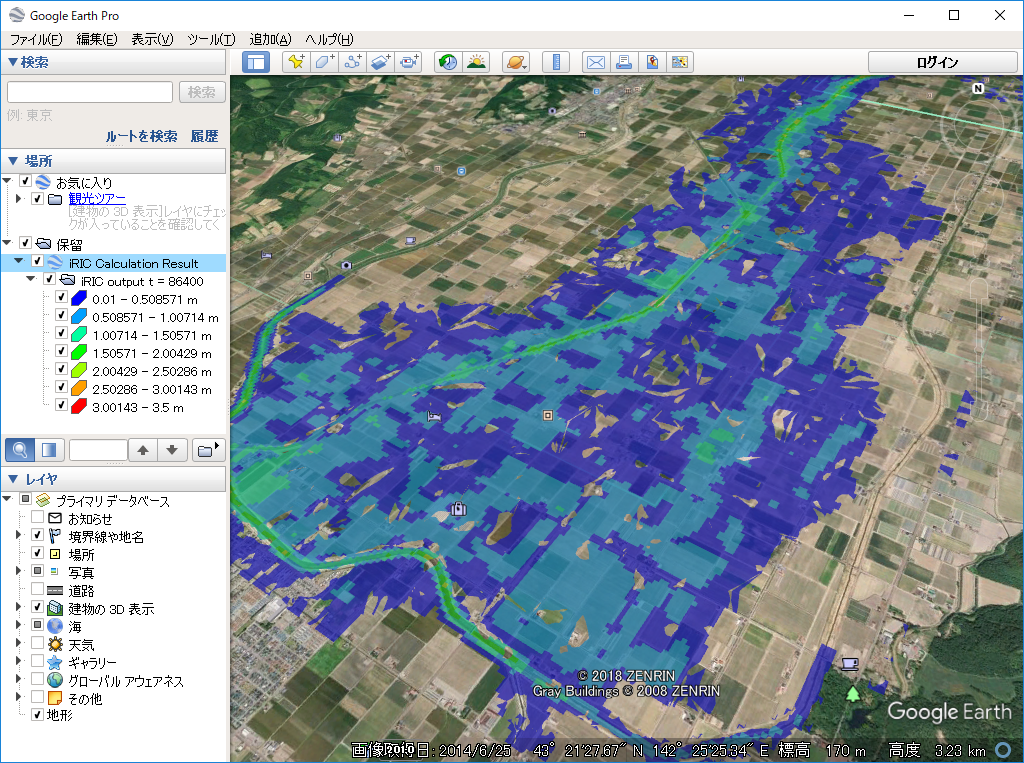The width and height of the screenshot is (1024, 763).
Task: Open the ツール(T) menu
Action: click(x=211, y=39)
